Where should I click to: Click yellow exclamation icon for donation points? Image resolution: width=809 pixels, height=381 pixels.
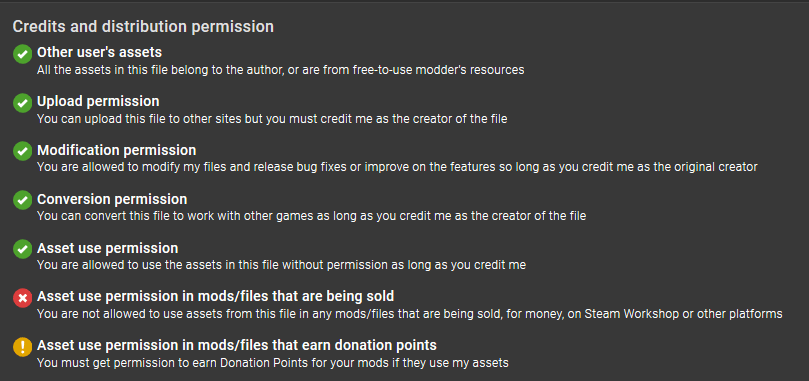pyautogui.click(x=22, y=347)
